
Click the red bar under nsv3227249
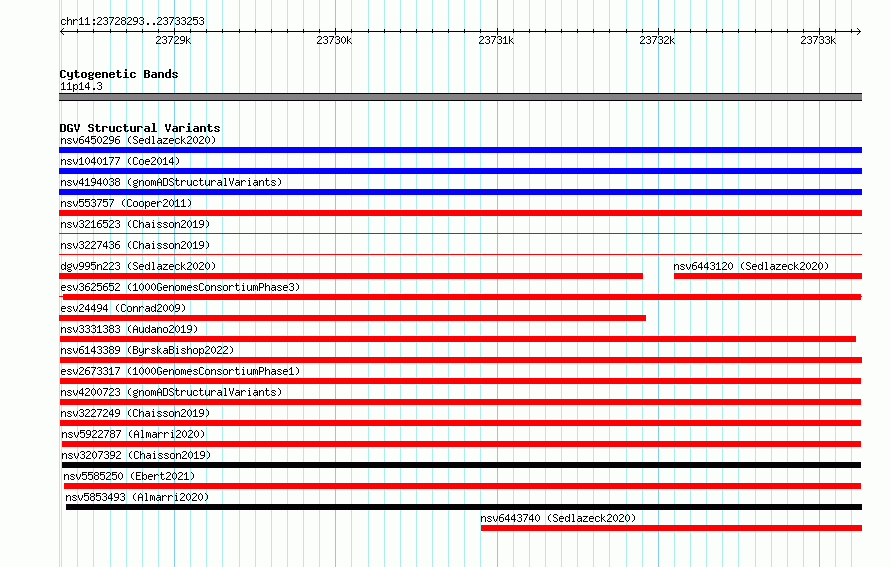coord(460,423)
